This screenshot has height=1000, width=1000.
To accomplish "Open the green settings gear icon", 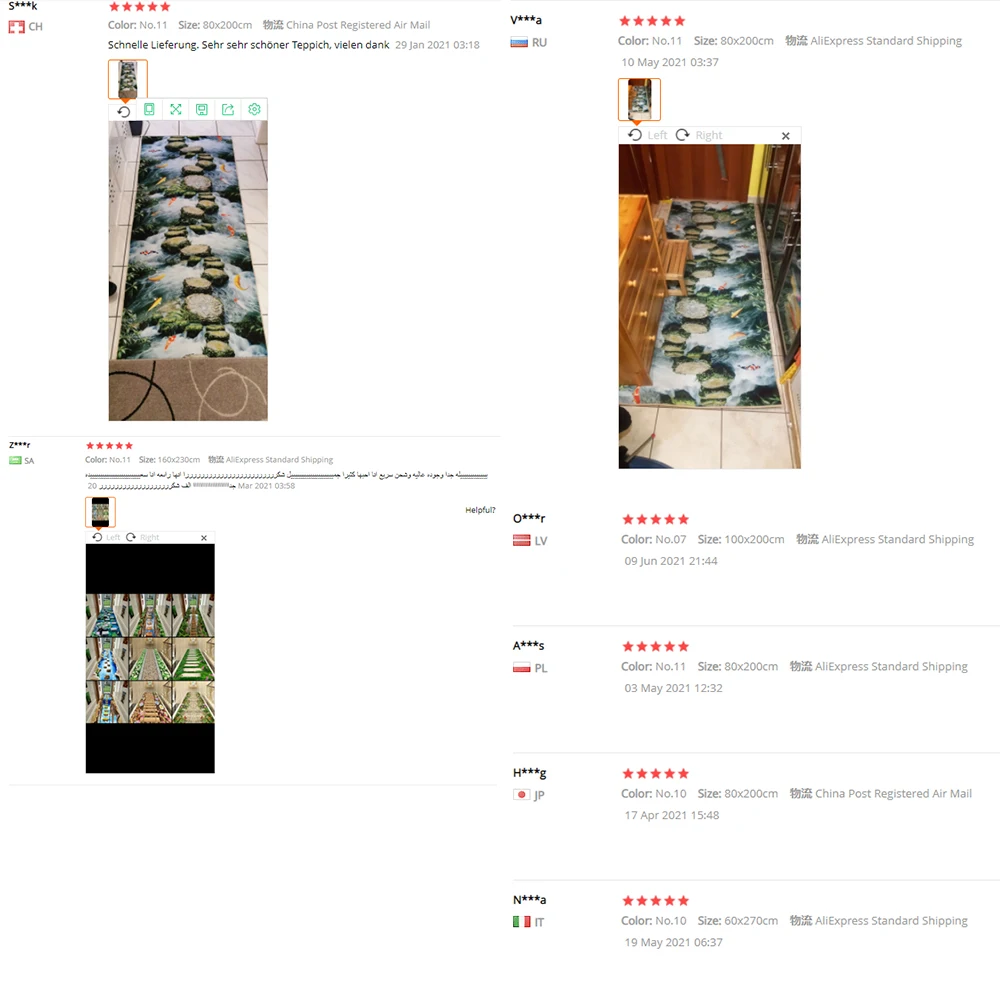I will coord(254,110).
